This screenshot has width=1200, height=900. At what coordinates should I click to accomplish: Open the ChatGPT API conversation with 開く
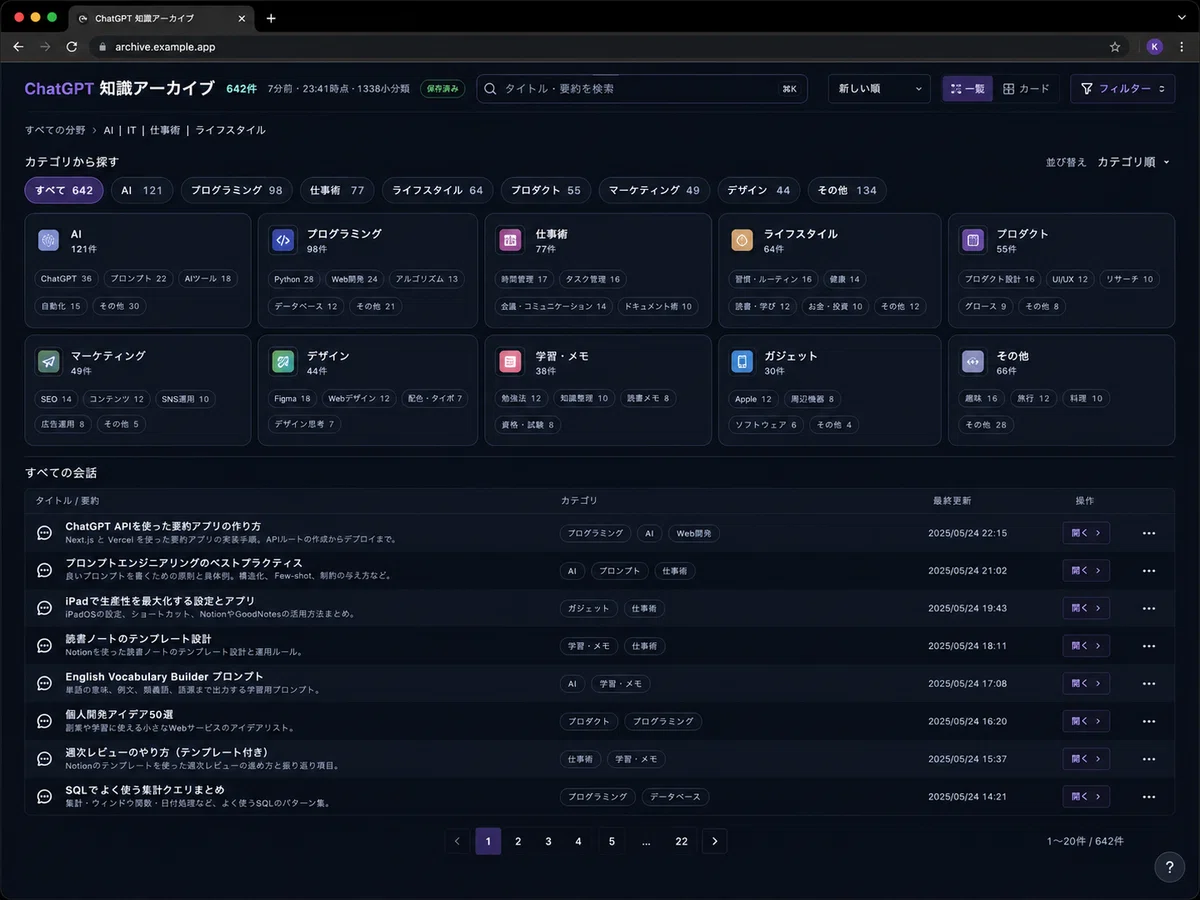coord(1086,533)
